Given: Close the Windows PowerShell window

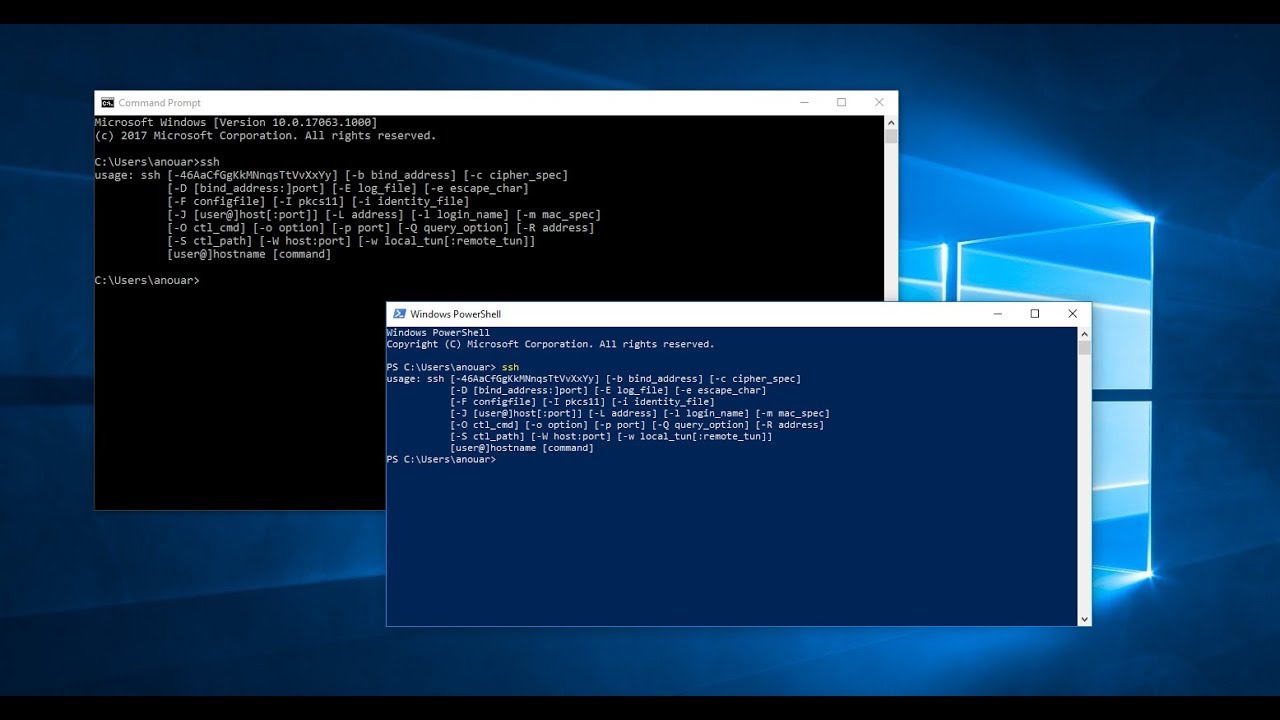Looking at the screenshot, I should pos(1072,314).
